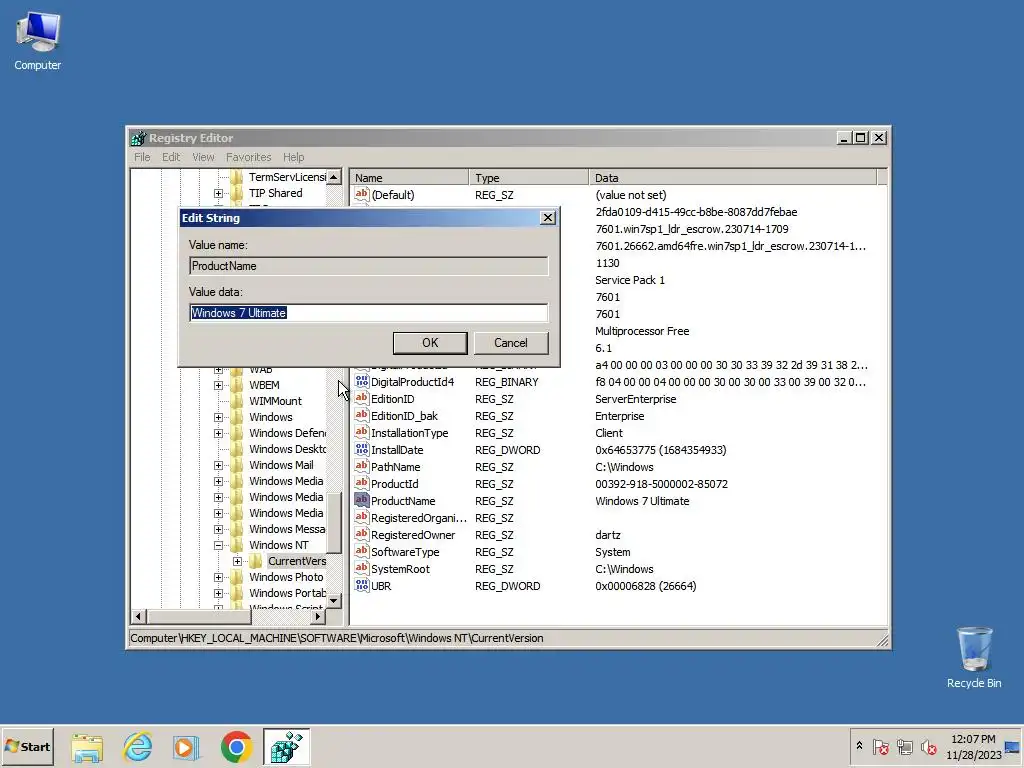Open the Edit menu

171,157
